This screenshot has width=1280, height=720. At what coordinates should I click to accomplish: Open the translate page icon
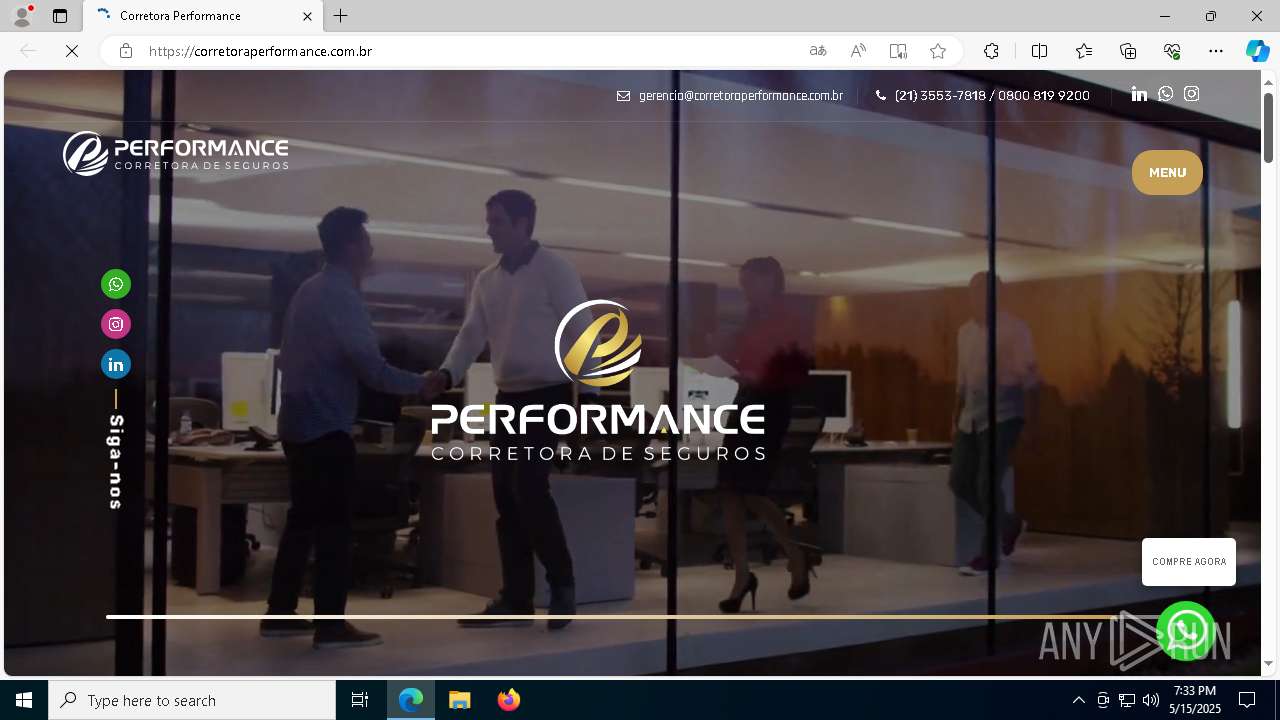click(818, 51)
